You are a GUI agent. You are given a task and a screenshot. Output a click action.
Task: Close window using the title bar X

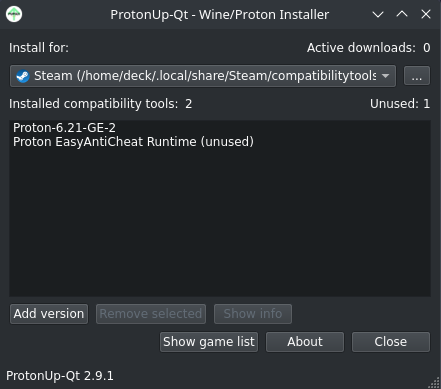click(426, 14)
